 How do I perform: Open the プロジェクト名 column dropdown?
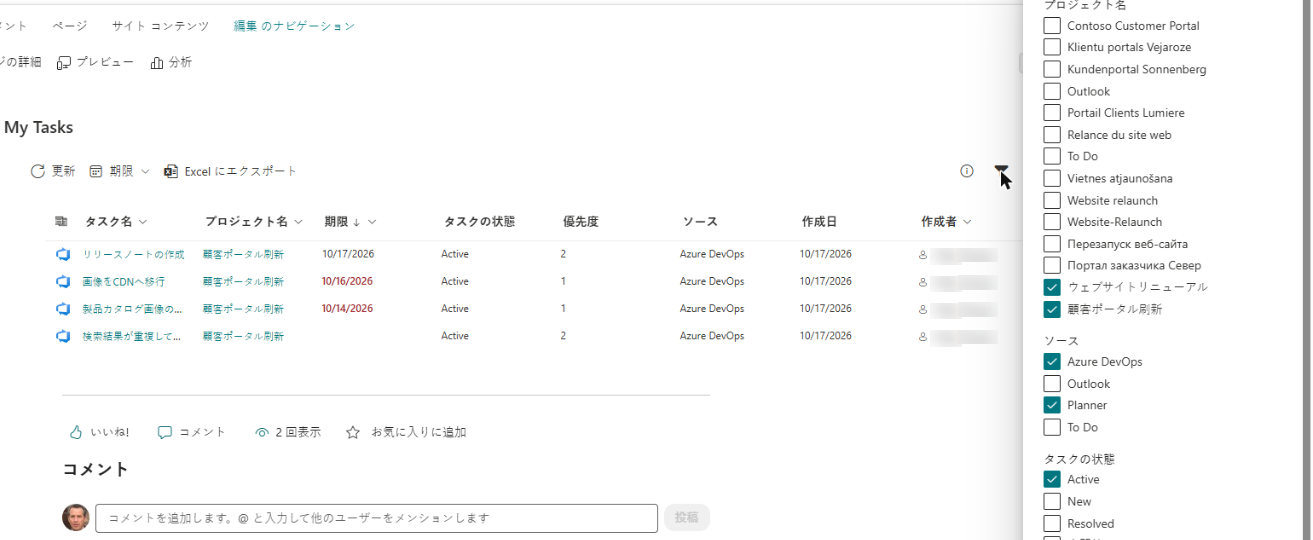[297, 222]
